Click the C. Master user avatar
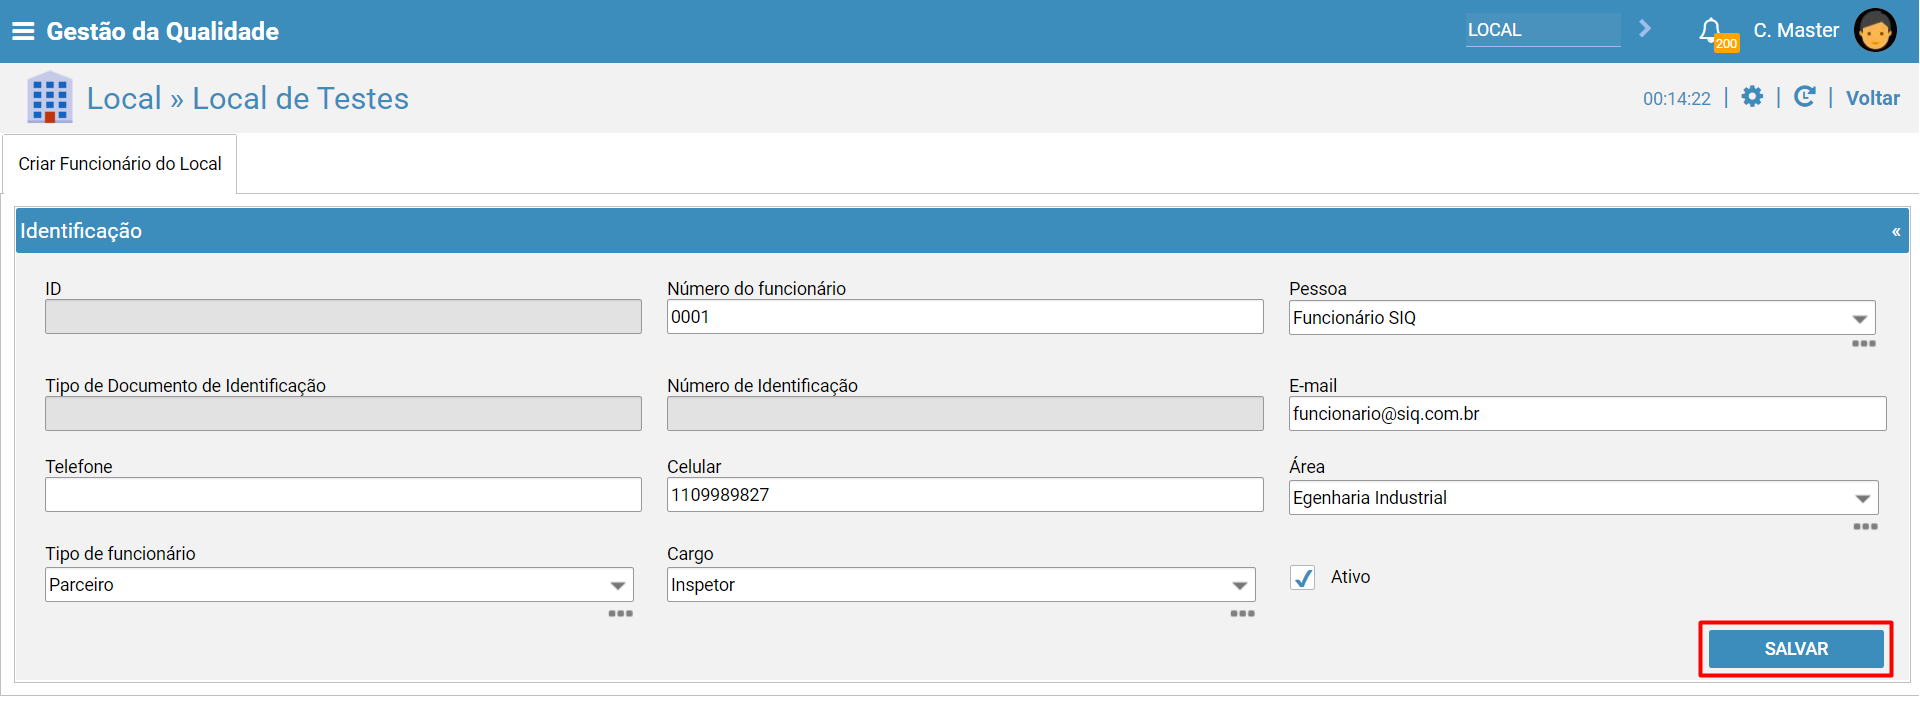1920x702 pixels. point(1875,31)
